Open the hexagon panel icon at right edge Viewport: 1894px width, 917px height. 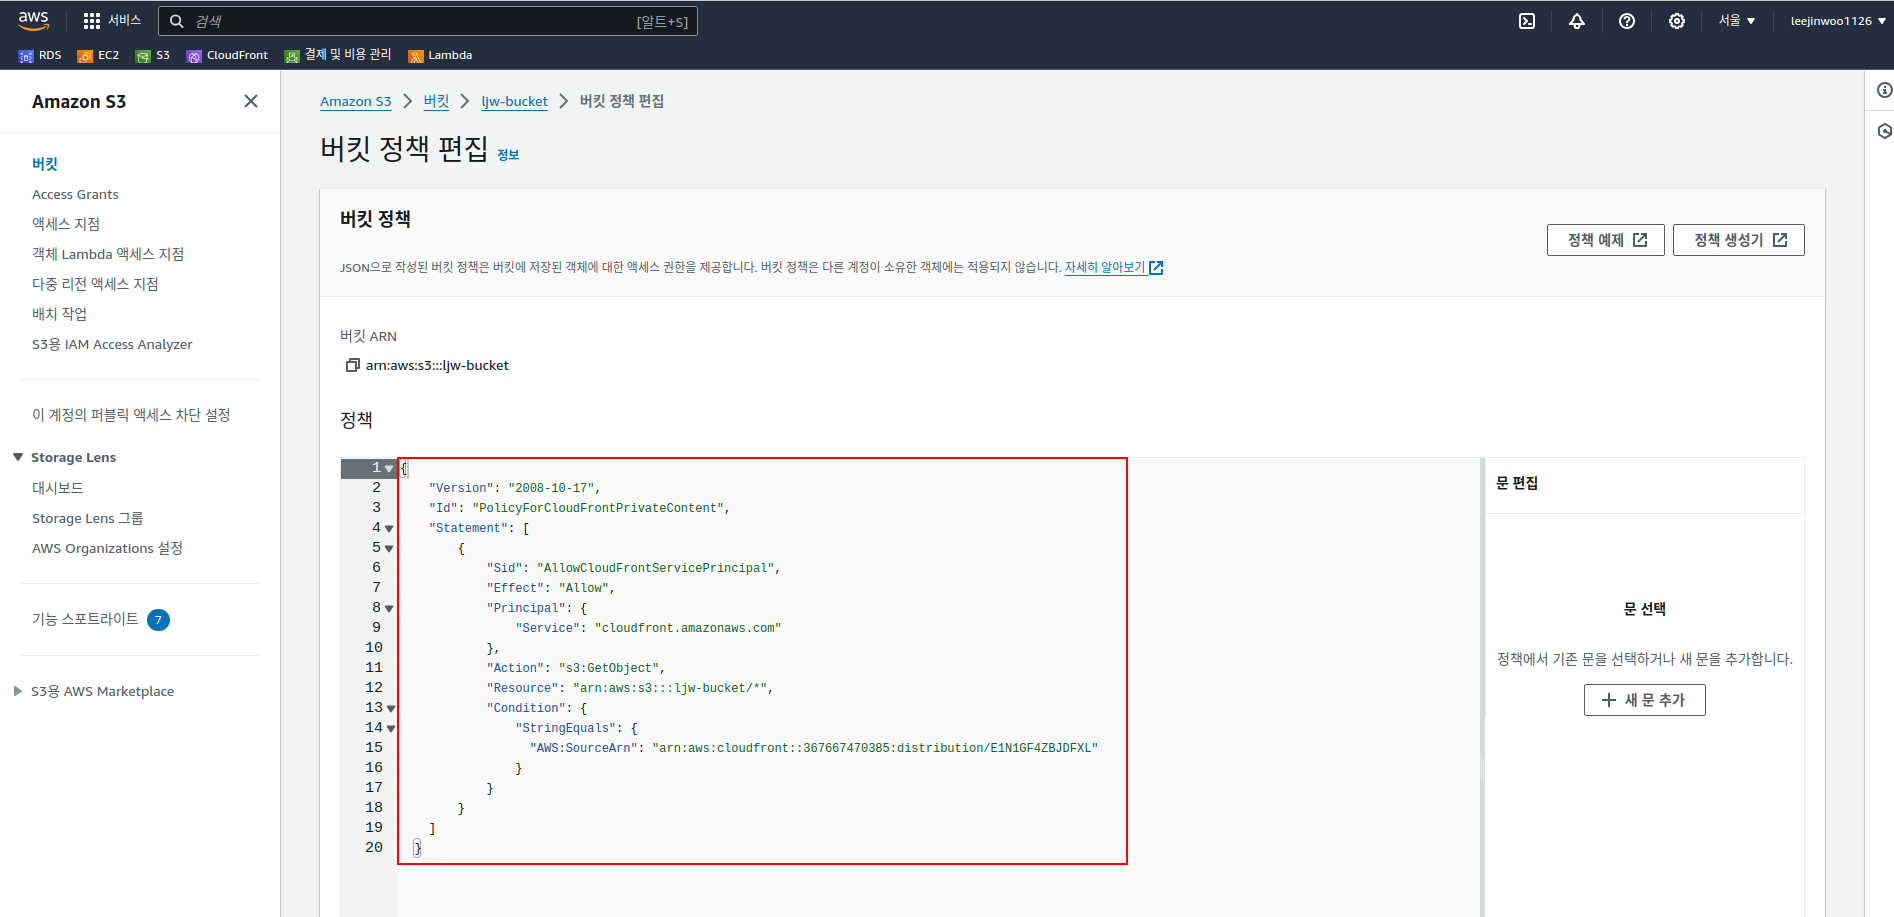(1884, 131)
